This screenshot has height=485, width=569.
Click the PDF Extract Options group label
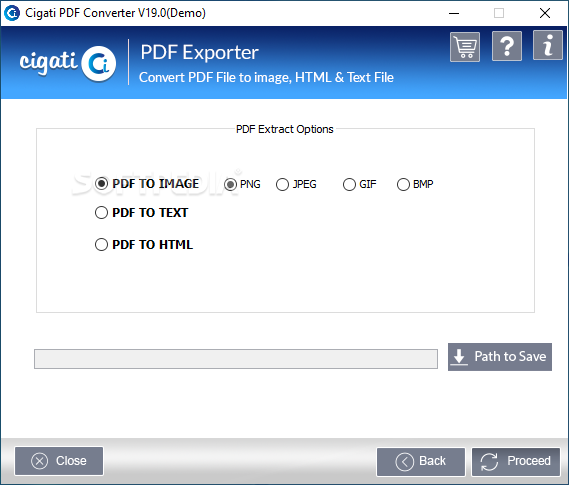point(284,129)
